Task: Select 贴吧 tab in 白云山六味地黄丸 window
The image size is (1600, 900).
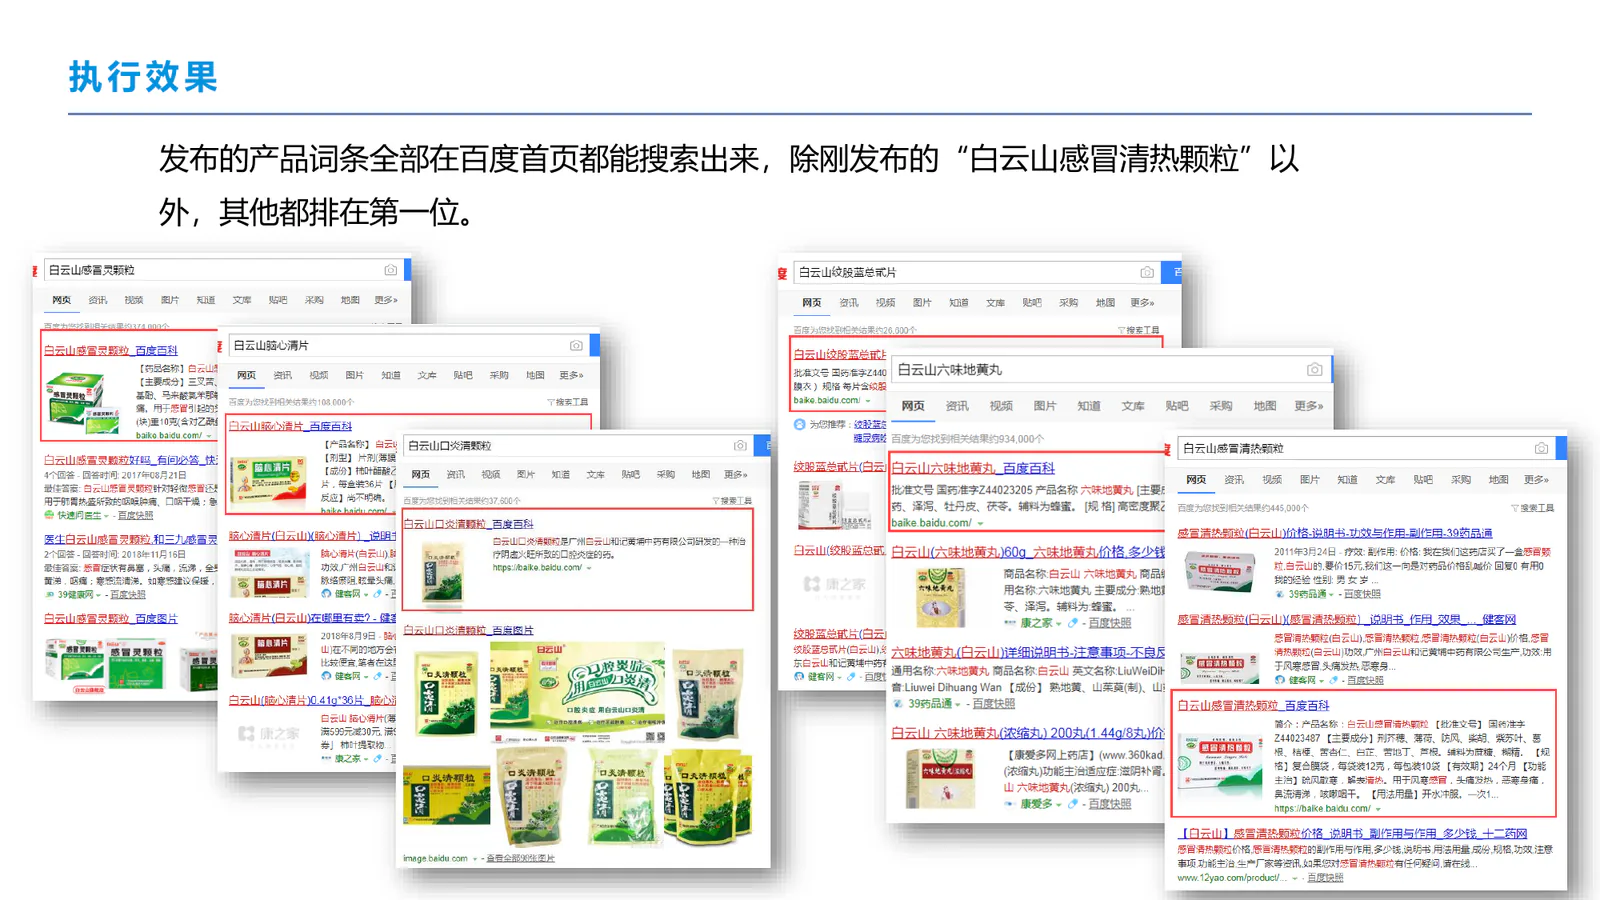Action: [x=1176, y=406]
